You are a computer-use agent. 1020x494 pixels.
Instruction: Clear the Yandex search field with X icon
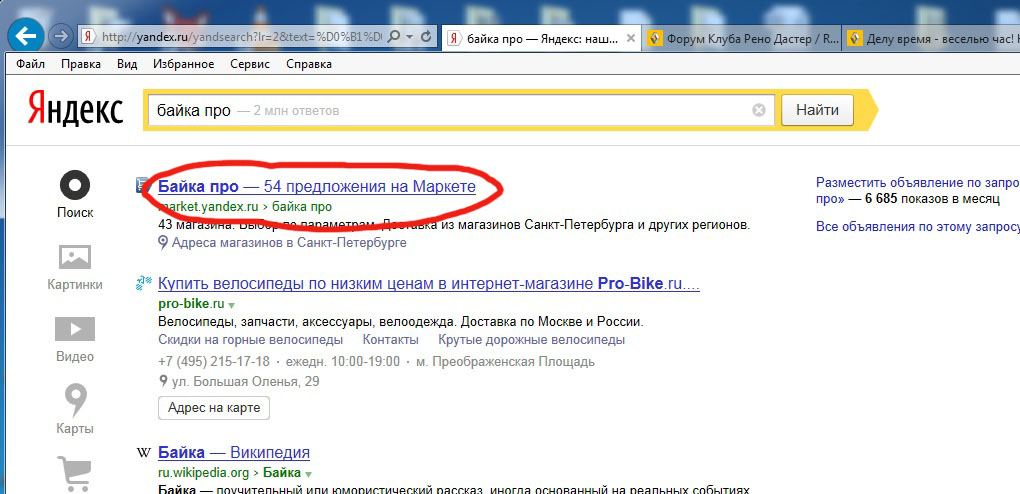click(758, 110)
